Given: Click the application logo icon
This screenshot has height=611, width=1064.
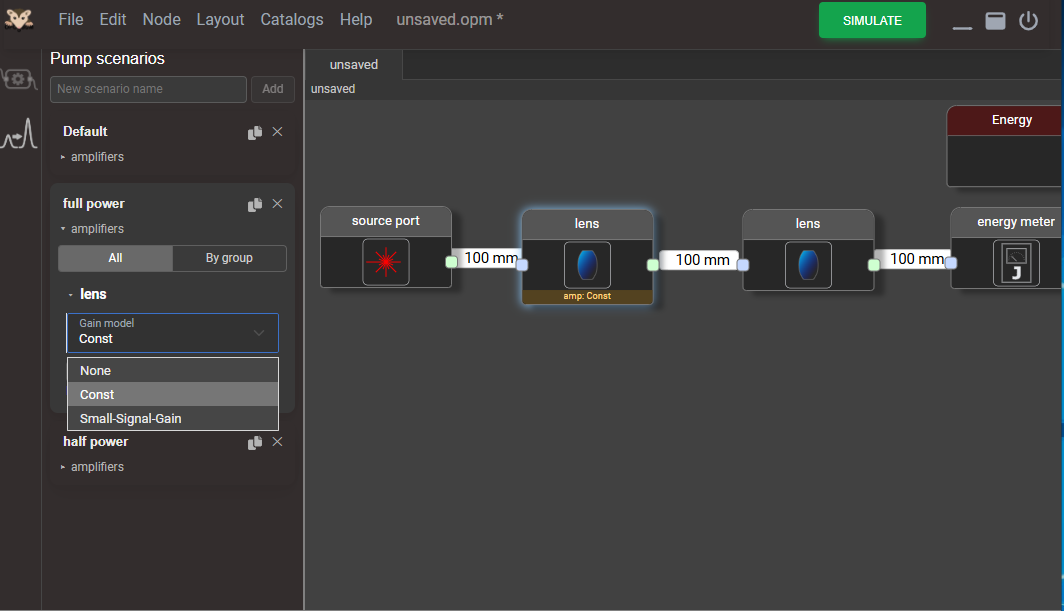Looking at the screenshot, I should coord(19,20).
